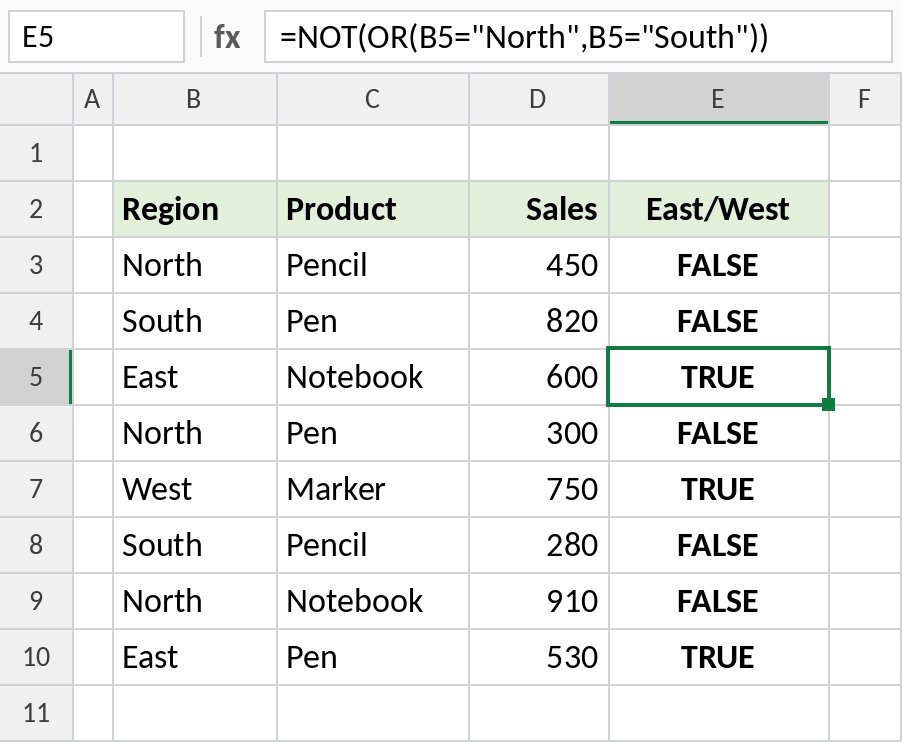Click the Name Box showing E5
This screenshot has width=902, height=742.
tap(96, 37)
